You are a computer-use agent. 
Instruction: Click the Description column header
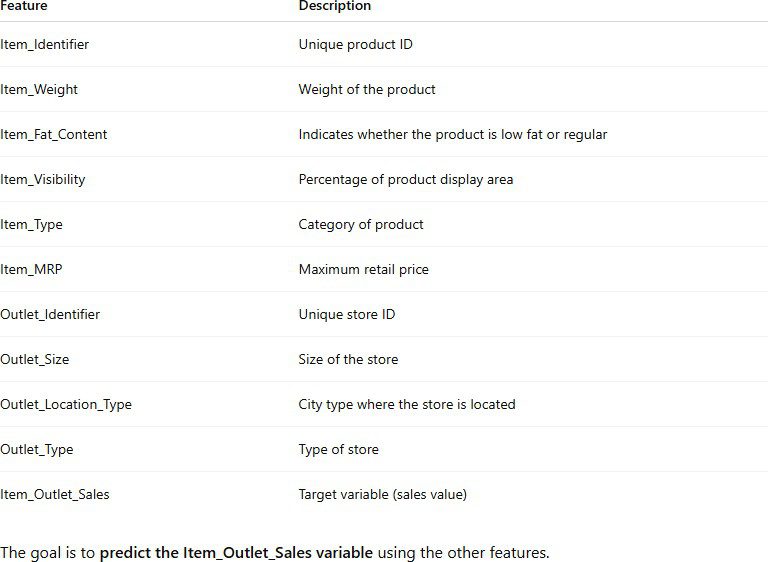335,6
